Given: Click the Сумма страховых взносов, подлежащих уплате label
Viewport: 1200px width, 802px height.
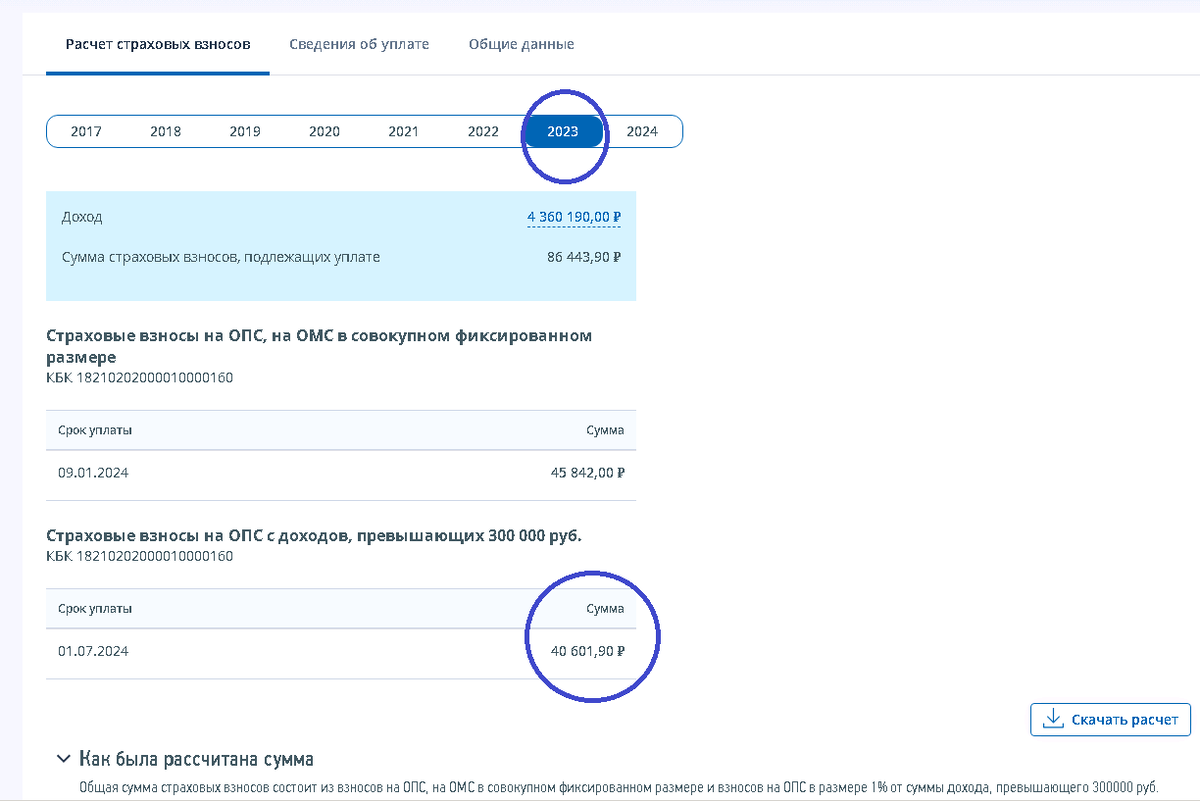Looking at the screenshot, I should click(x=221, y=257).
